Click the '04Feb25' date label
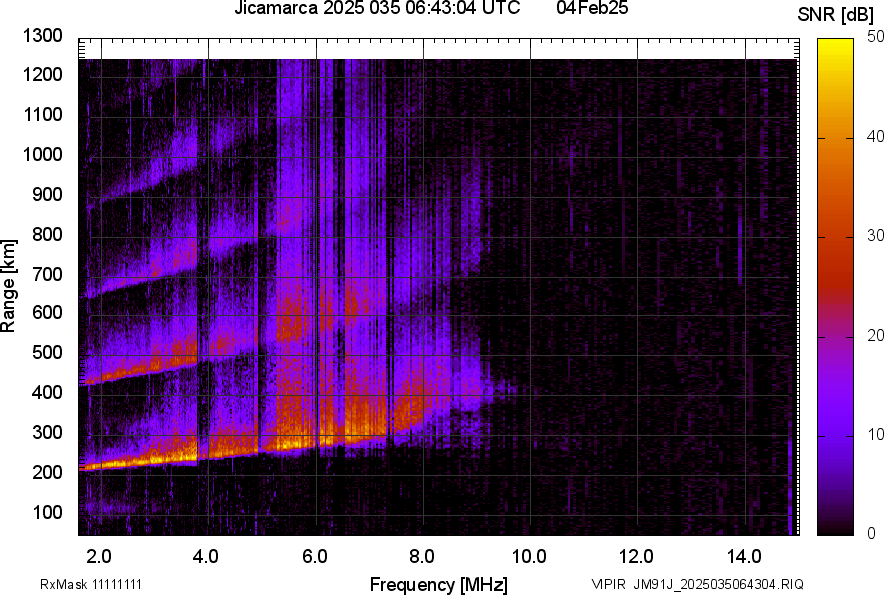 click(586, 9)
